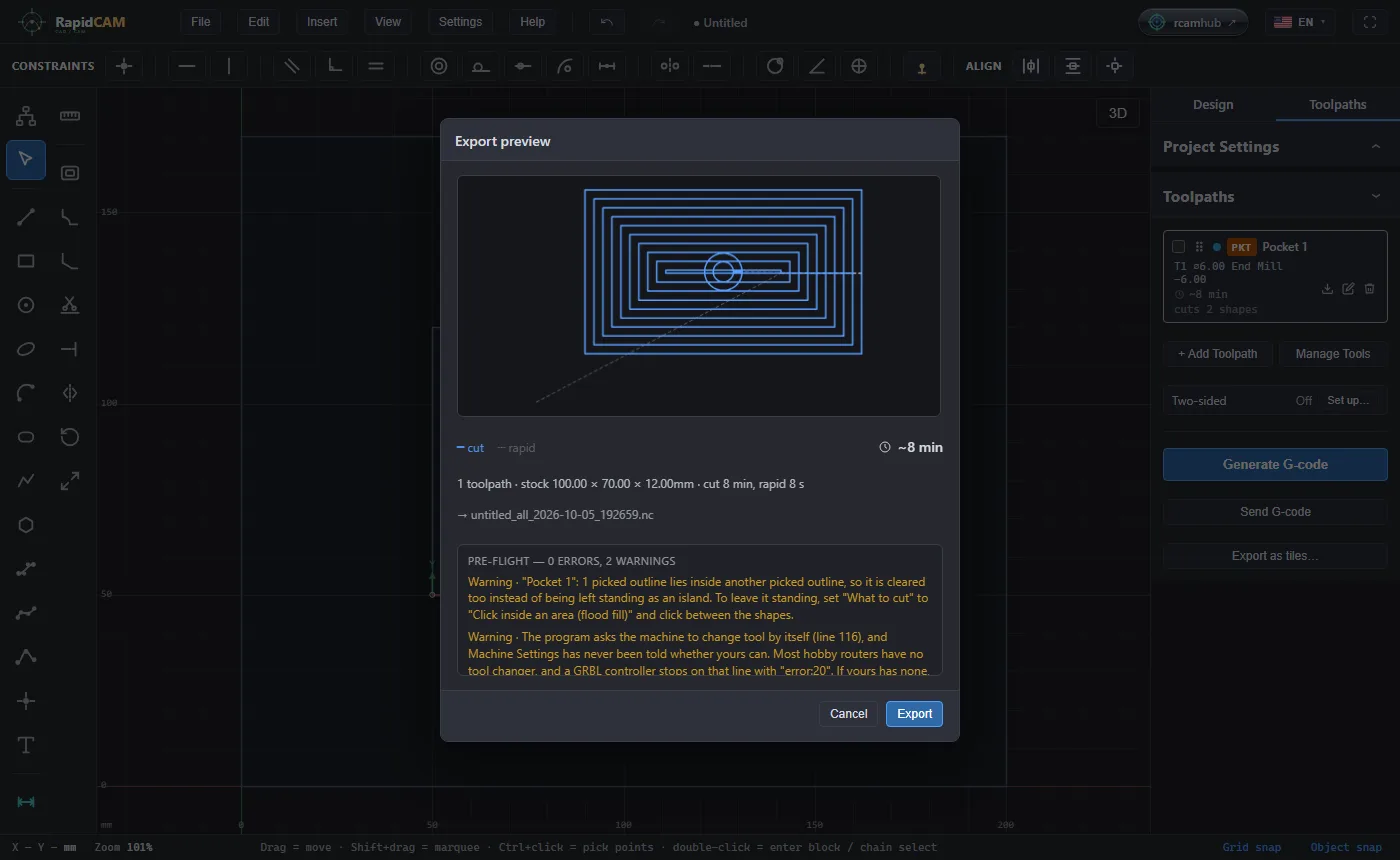This screenshot has width=1400, height=860.
Task: Toggle Object snap in status bar
Action: click(x=1346, y=847)
